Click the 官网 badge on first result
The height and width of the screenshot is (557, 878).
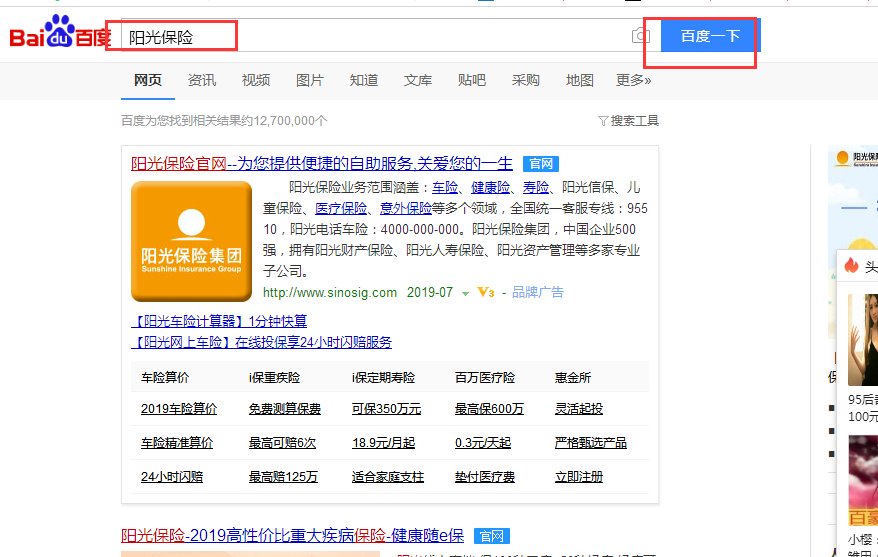[541, 163]
